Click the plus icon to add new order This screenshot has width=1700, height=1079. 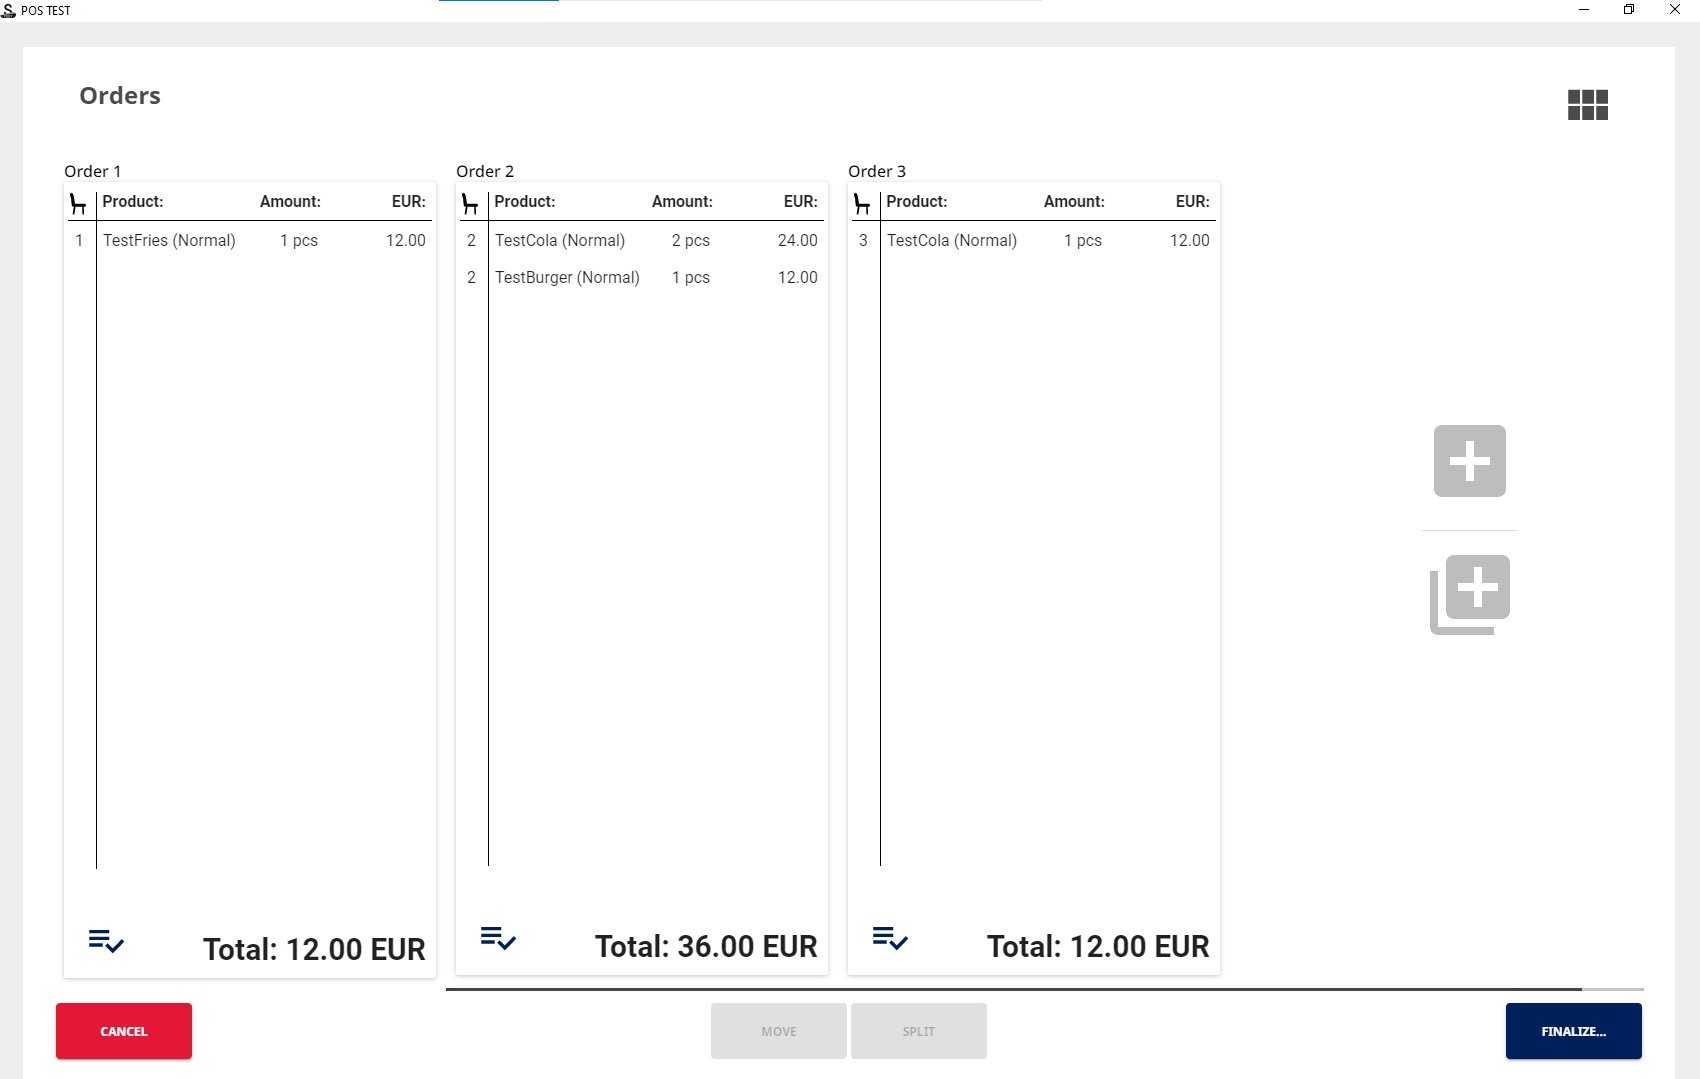coord(1469,461)
